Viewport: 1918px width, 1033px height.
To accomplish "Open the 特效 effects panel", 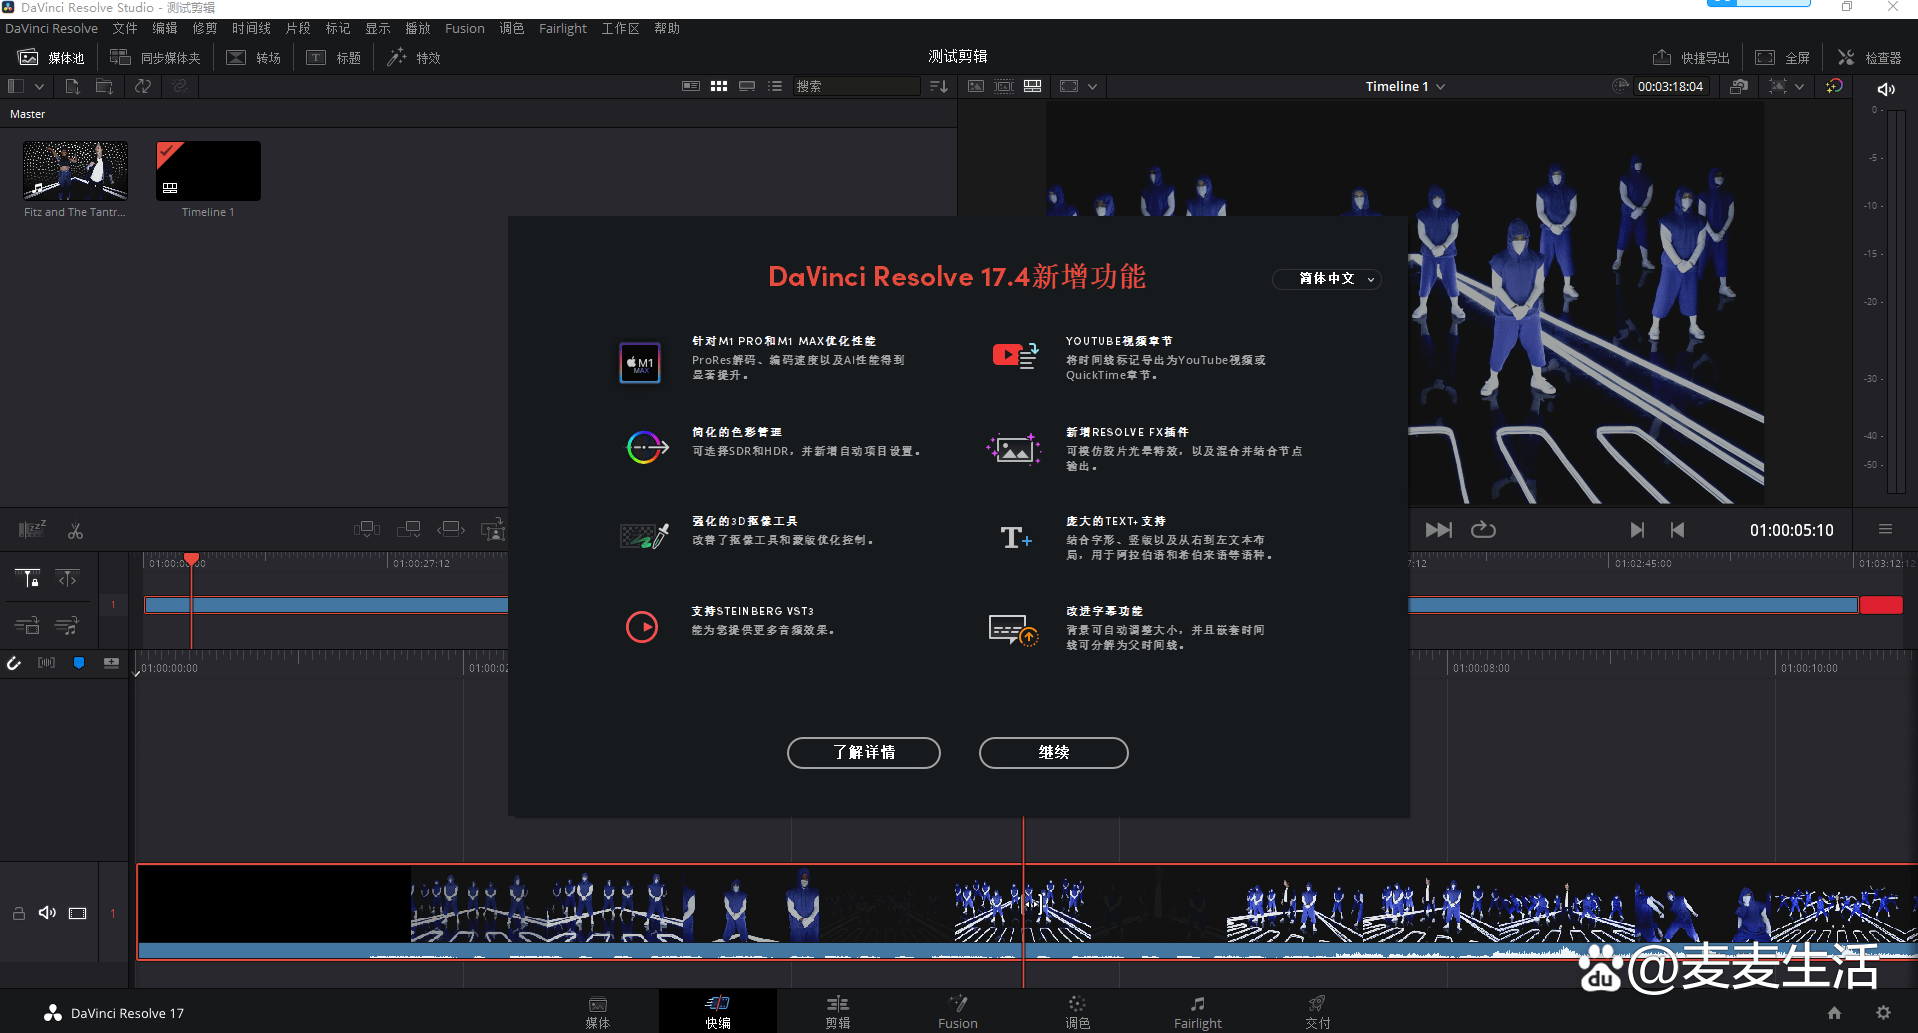I will pyautogui.click(x=414, y=58).
